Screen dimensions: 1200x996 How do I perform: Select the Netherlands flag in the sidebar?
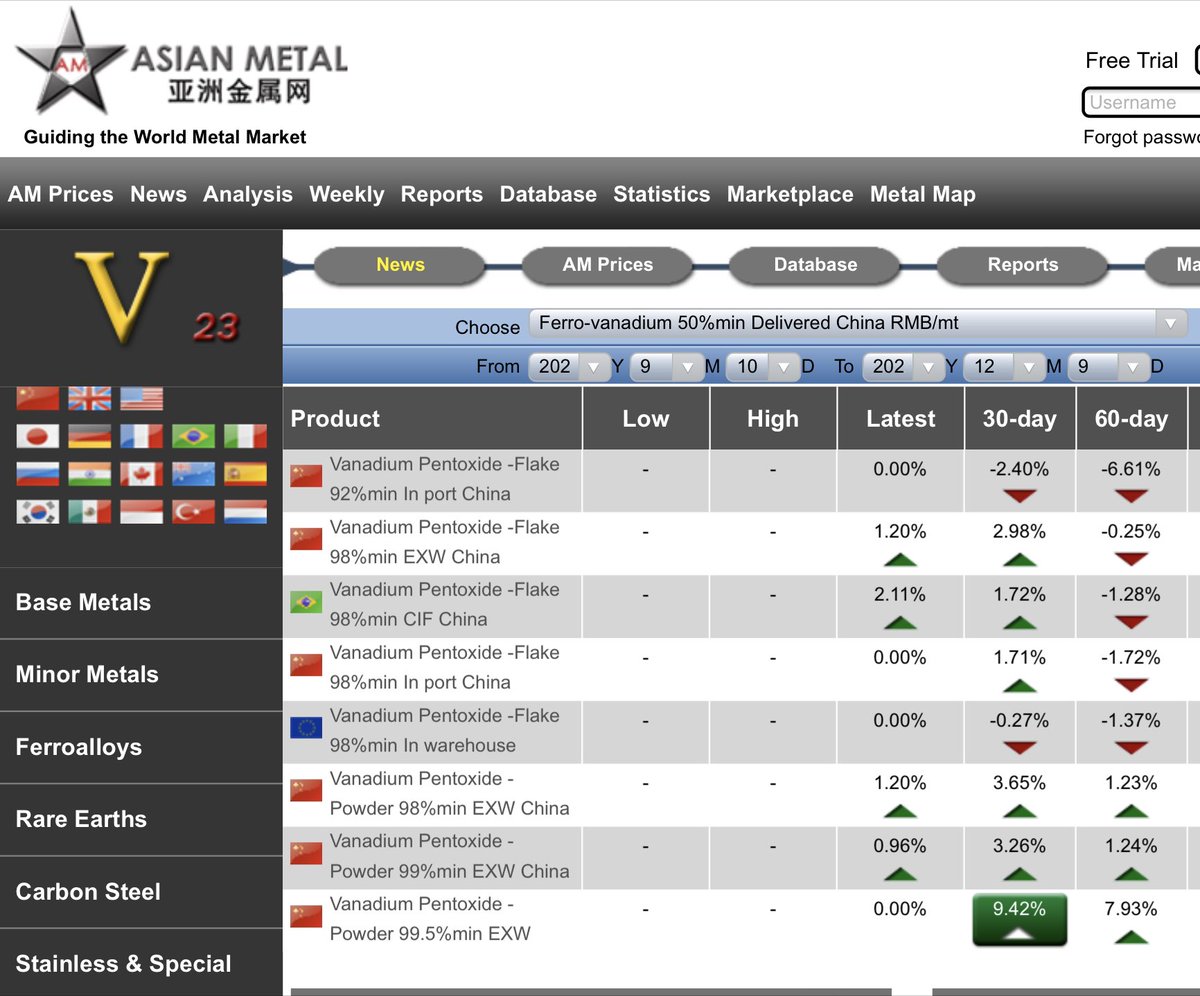tap(245, 512)
